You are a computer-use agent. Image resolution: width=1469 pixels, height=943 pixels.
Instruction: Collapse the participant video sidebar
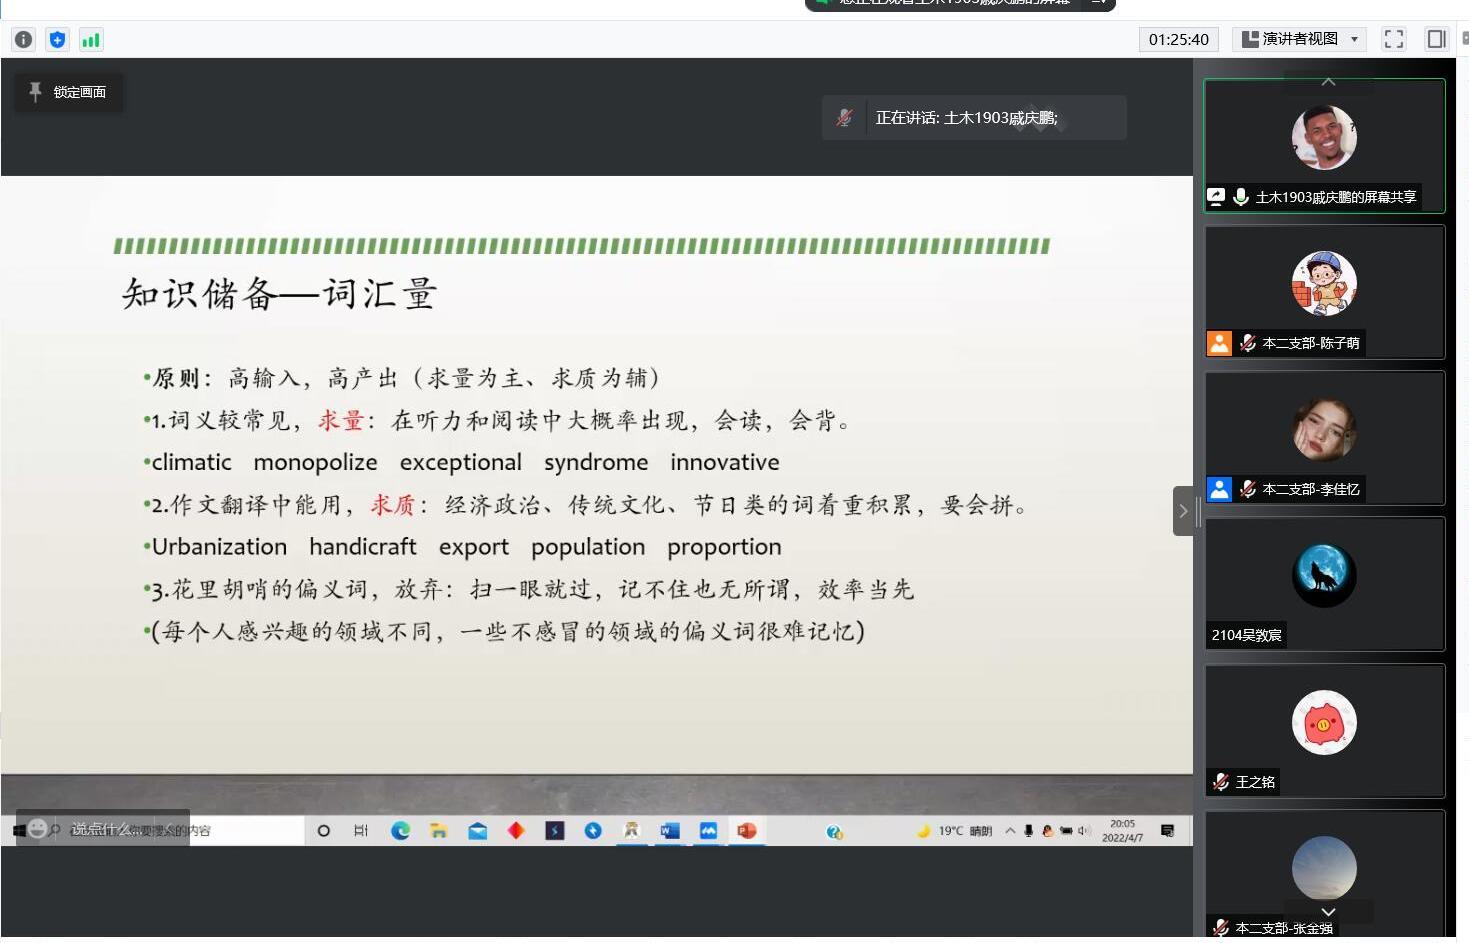click(1182, 511)
